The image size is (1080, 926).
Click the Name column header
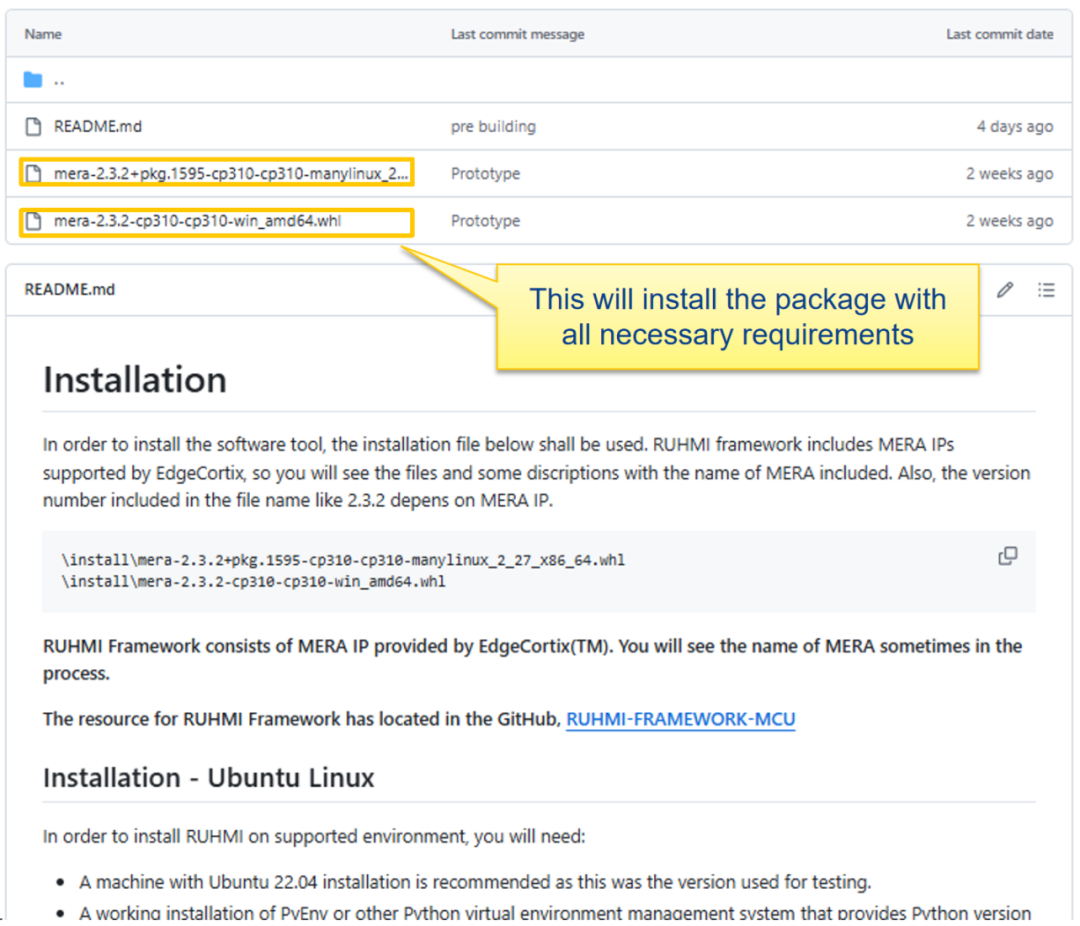pyautogui.click(x=43, y=34)
